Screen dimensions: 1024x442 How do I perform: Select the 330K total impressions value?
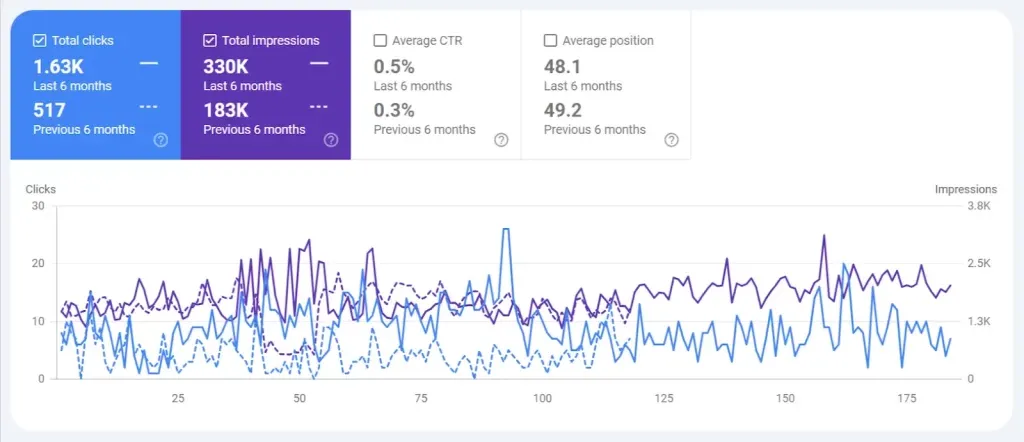(227, 65)
